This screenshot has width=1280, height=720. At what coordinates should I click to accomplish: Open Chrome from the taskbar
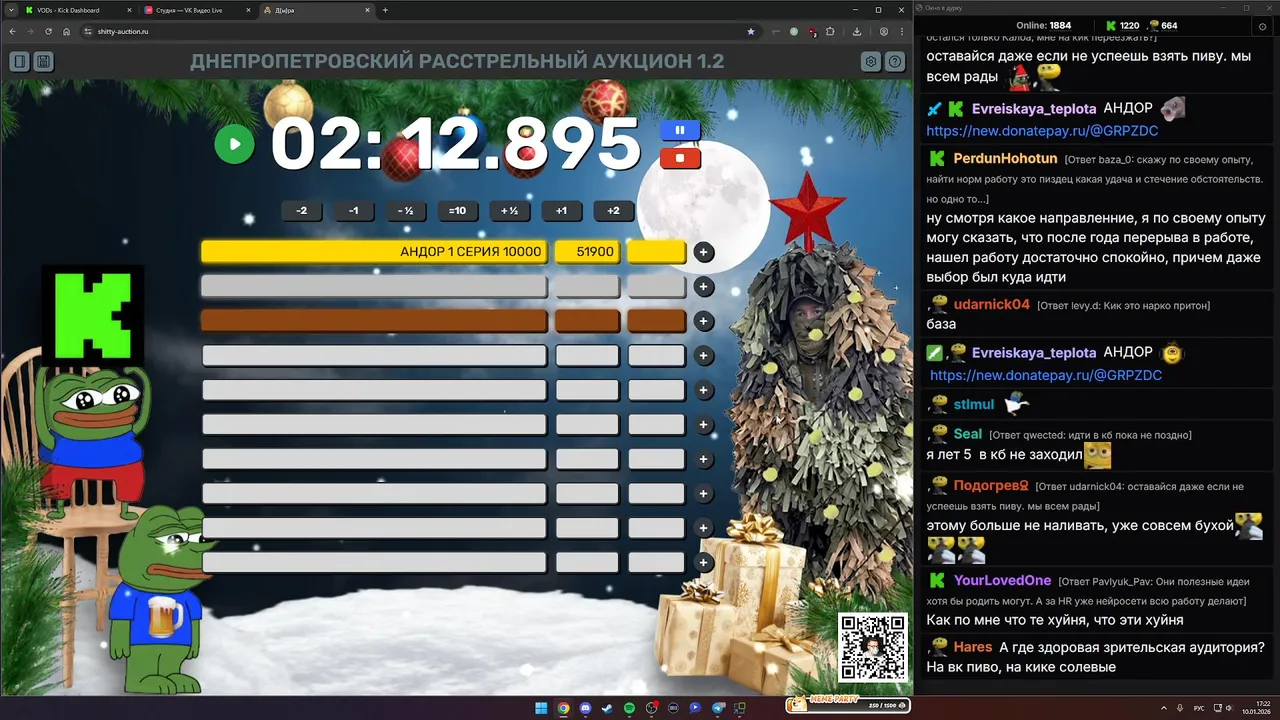(563, 708)
